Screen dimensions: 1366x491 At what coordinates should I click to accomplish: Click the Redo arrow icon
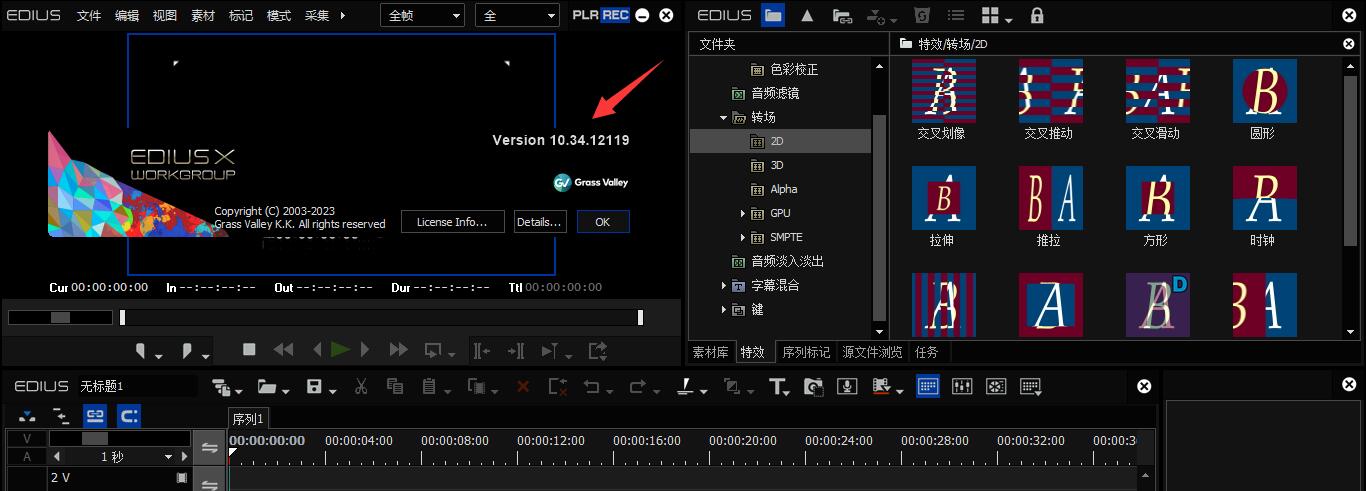pyautogui.click(x=637, y=387)
